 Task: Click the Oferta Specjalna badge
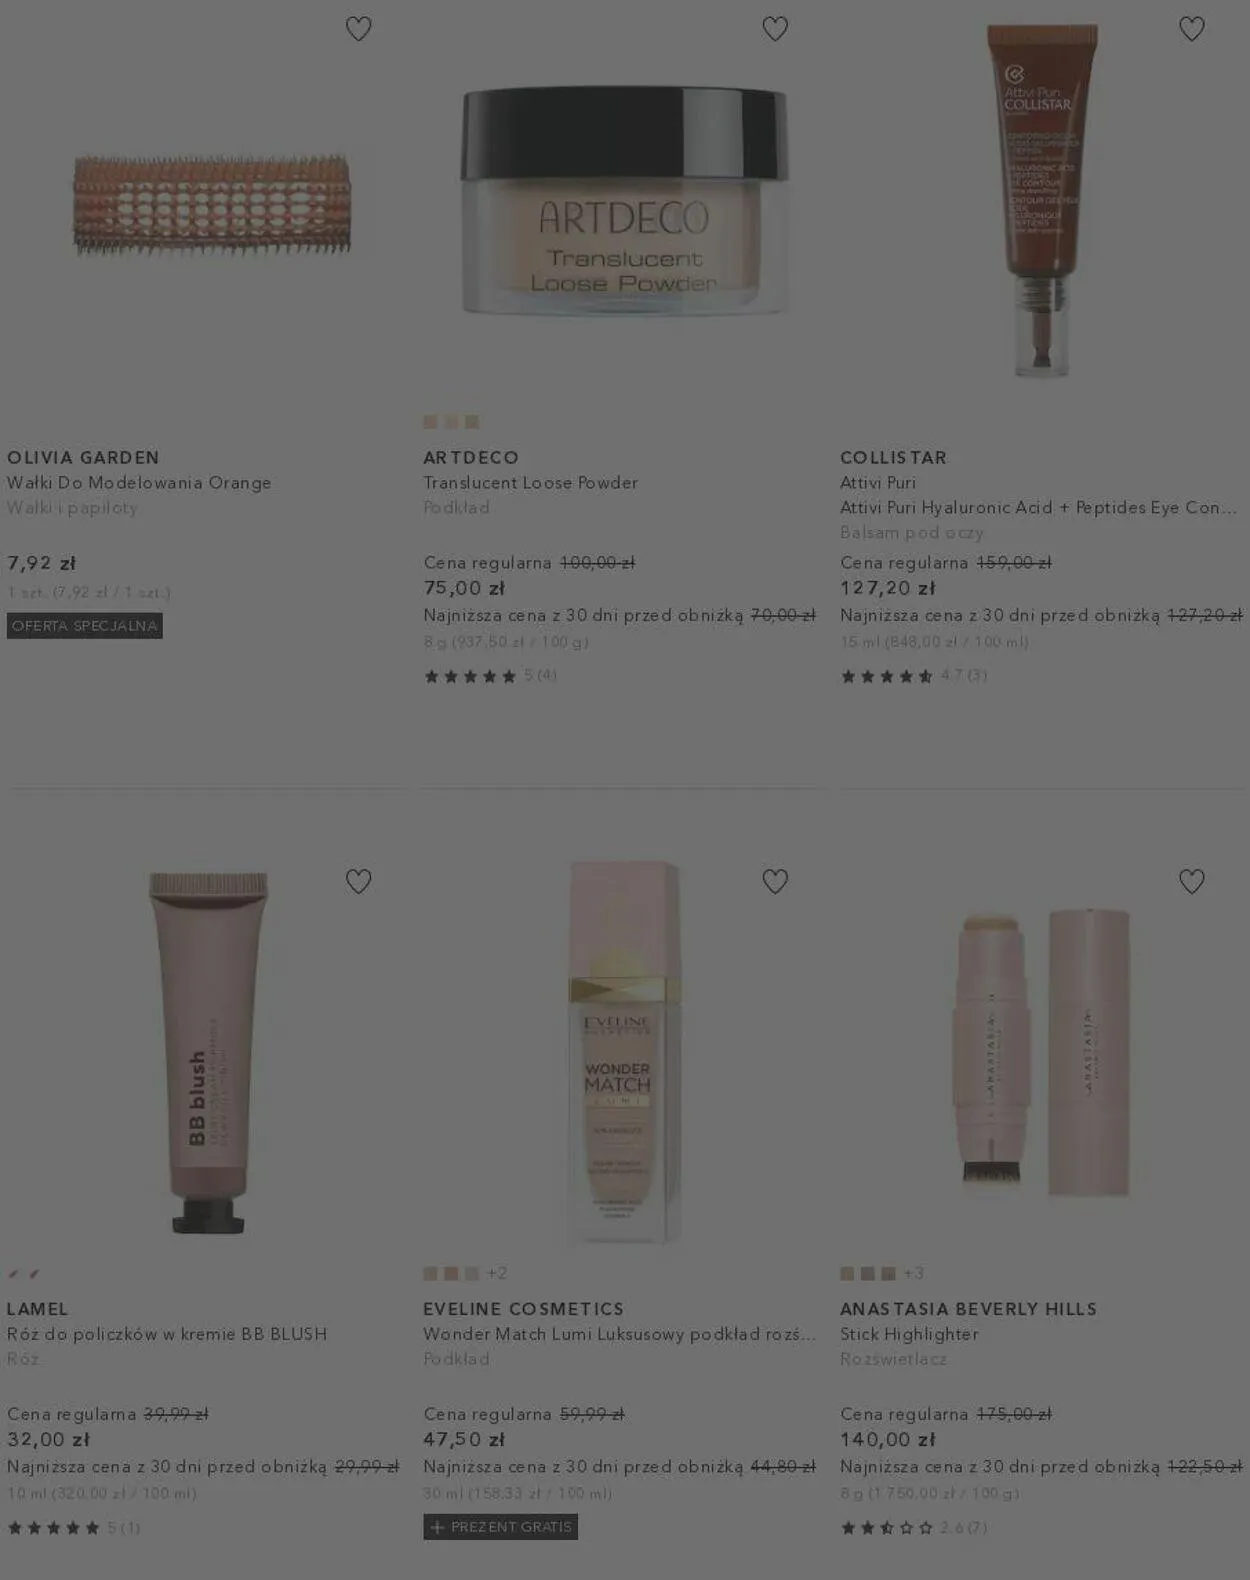[x=85, y=626]
